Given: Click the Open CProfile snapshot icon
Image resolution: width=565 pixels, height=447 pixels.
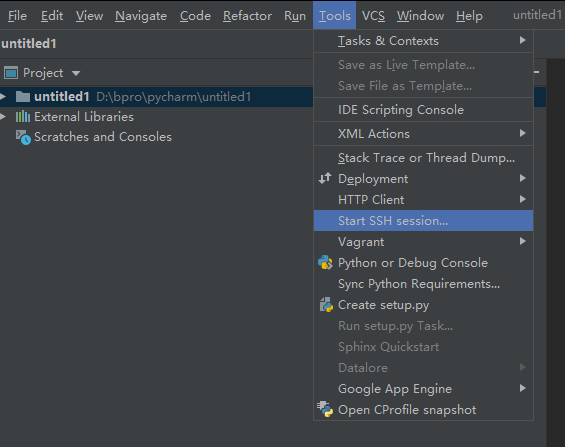Looking at the screenshot, I should point(325,410).
